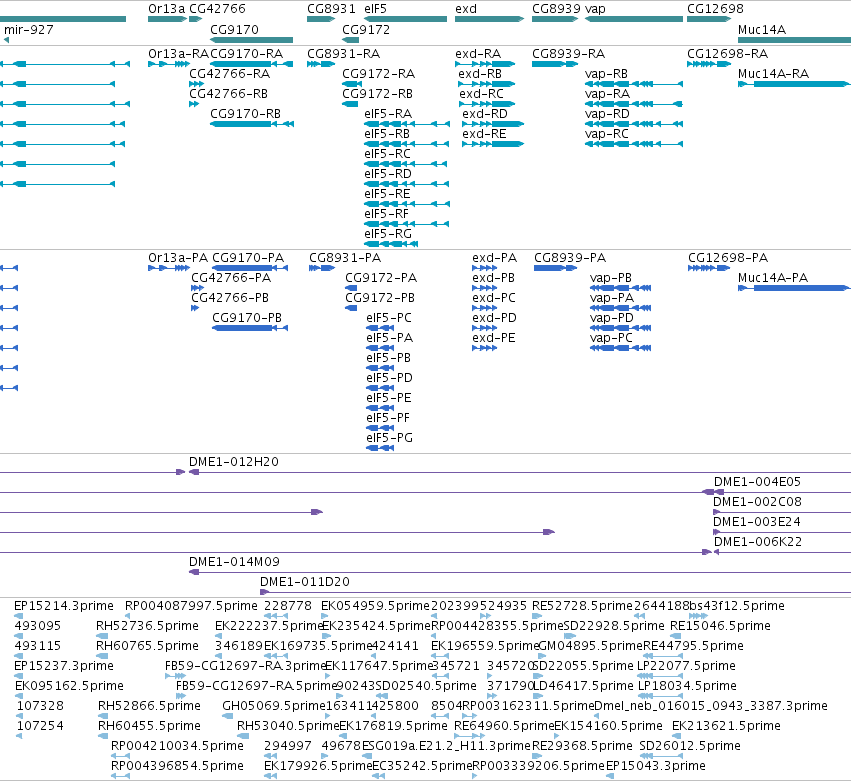Open the CG8931-PA protein label
851x781 pixels.
[x=345, y=258]
